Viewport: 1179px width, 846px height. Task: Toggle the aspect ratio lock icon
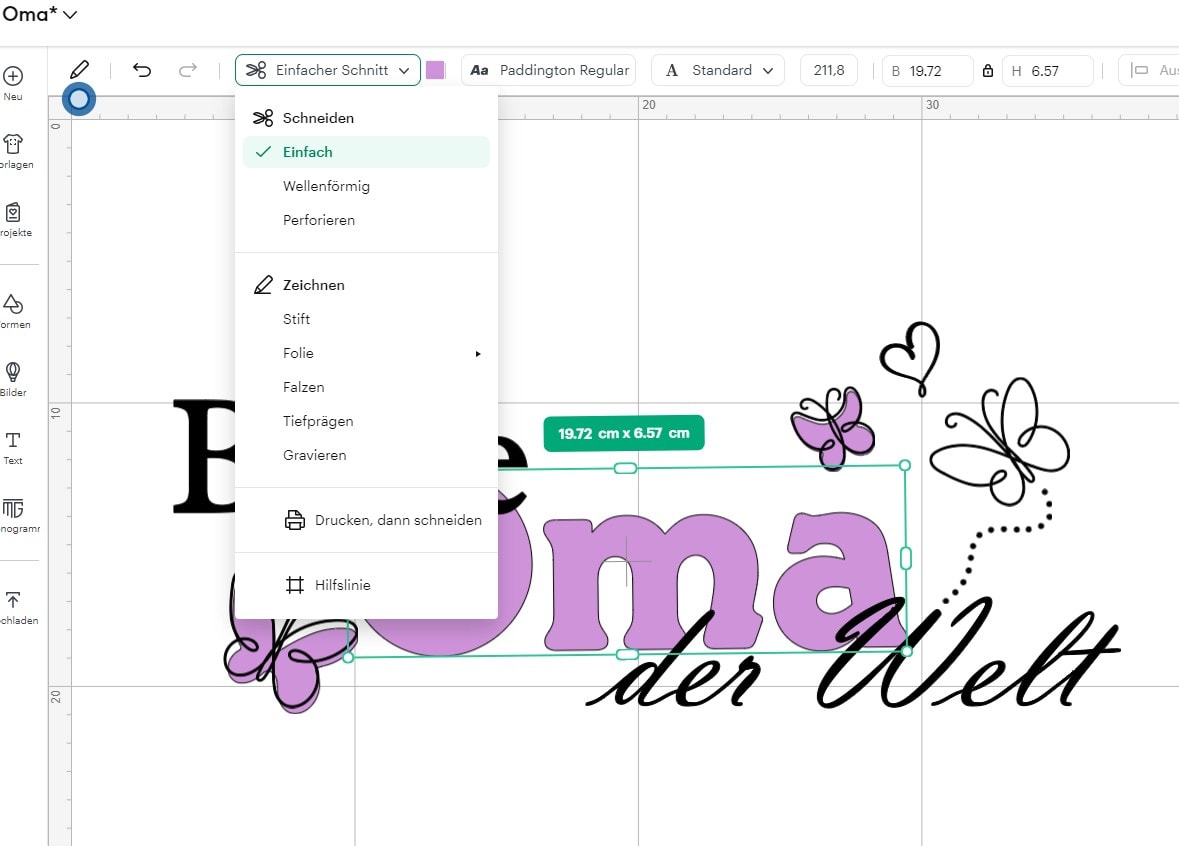988,71
